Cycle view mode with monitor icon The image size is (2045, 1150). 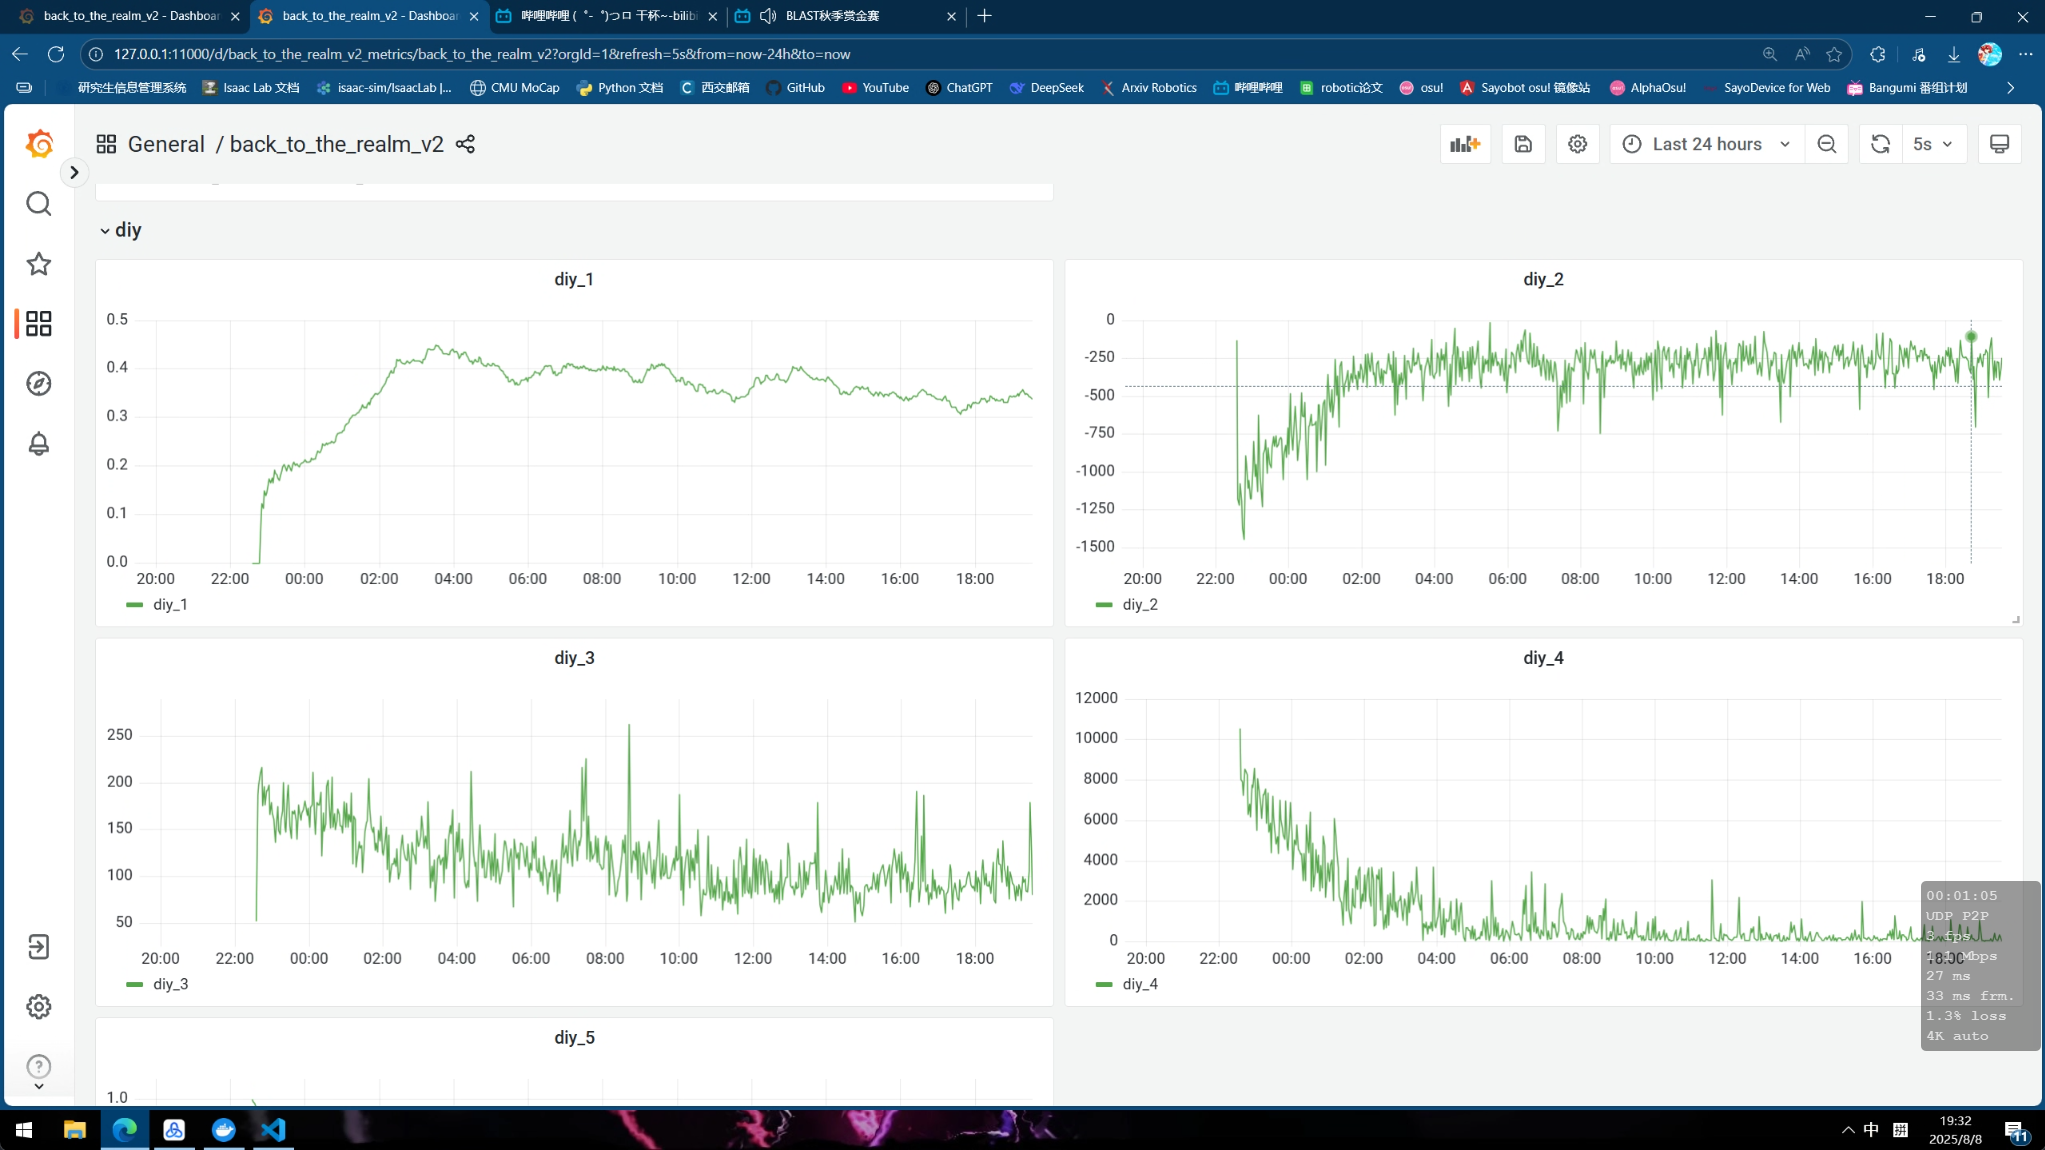tap(1999, 144)
